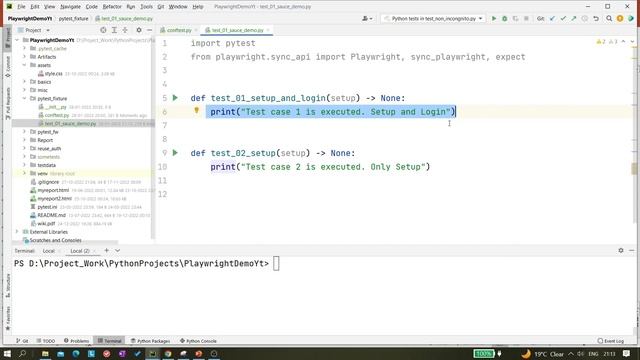Expand the basics folder
This screenshot has width=640, height=360.
(x=24, y=82)
